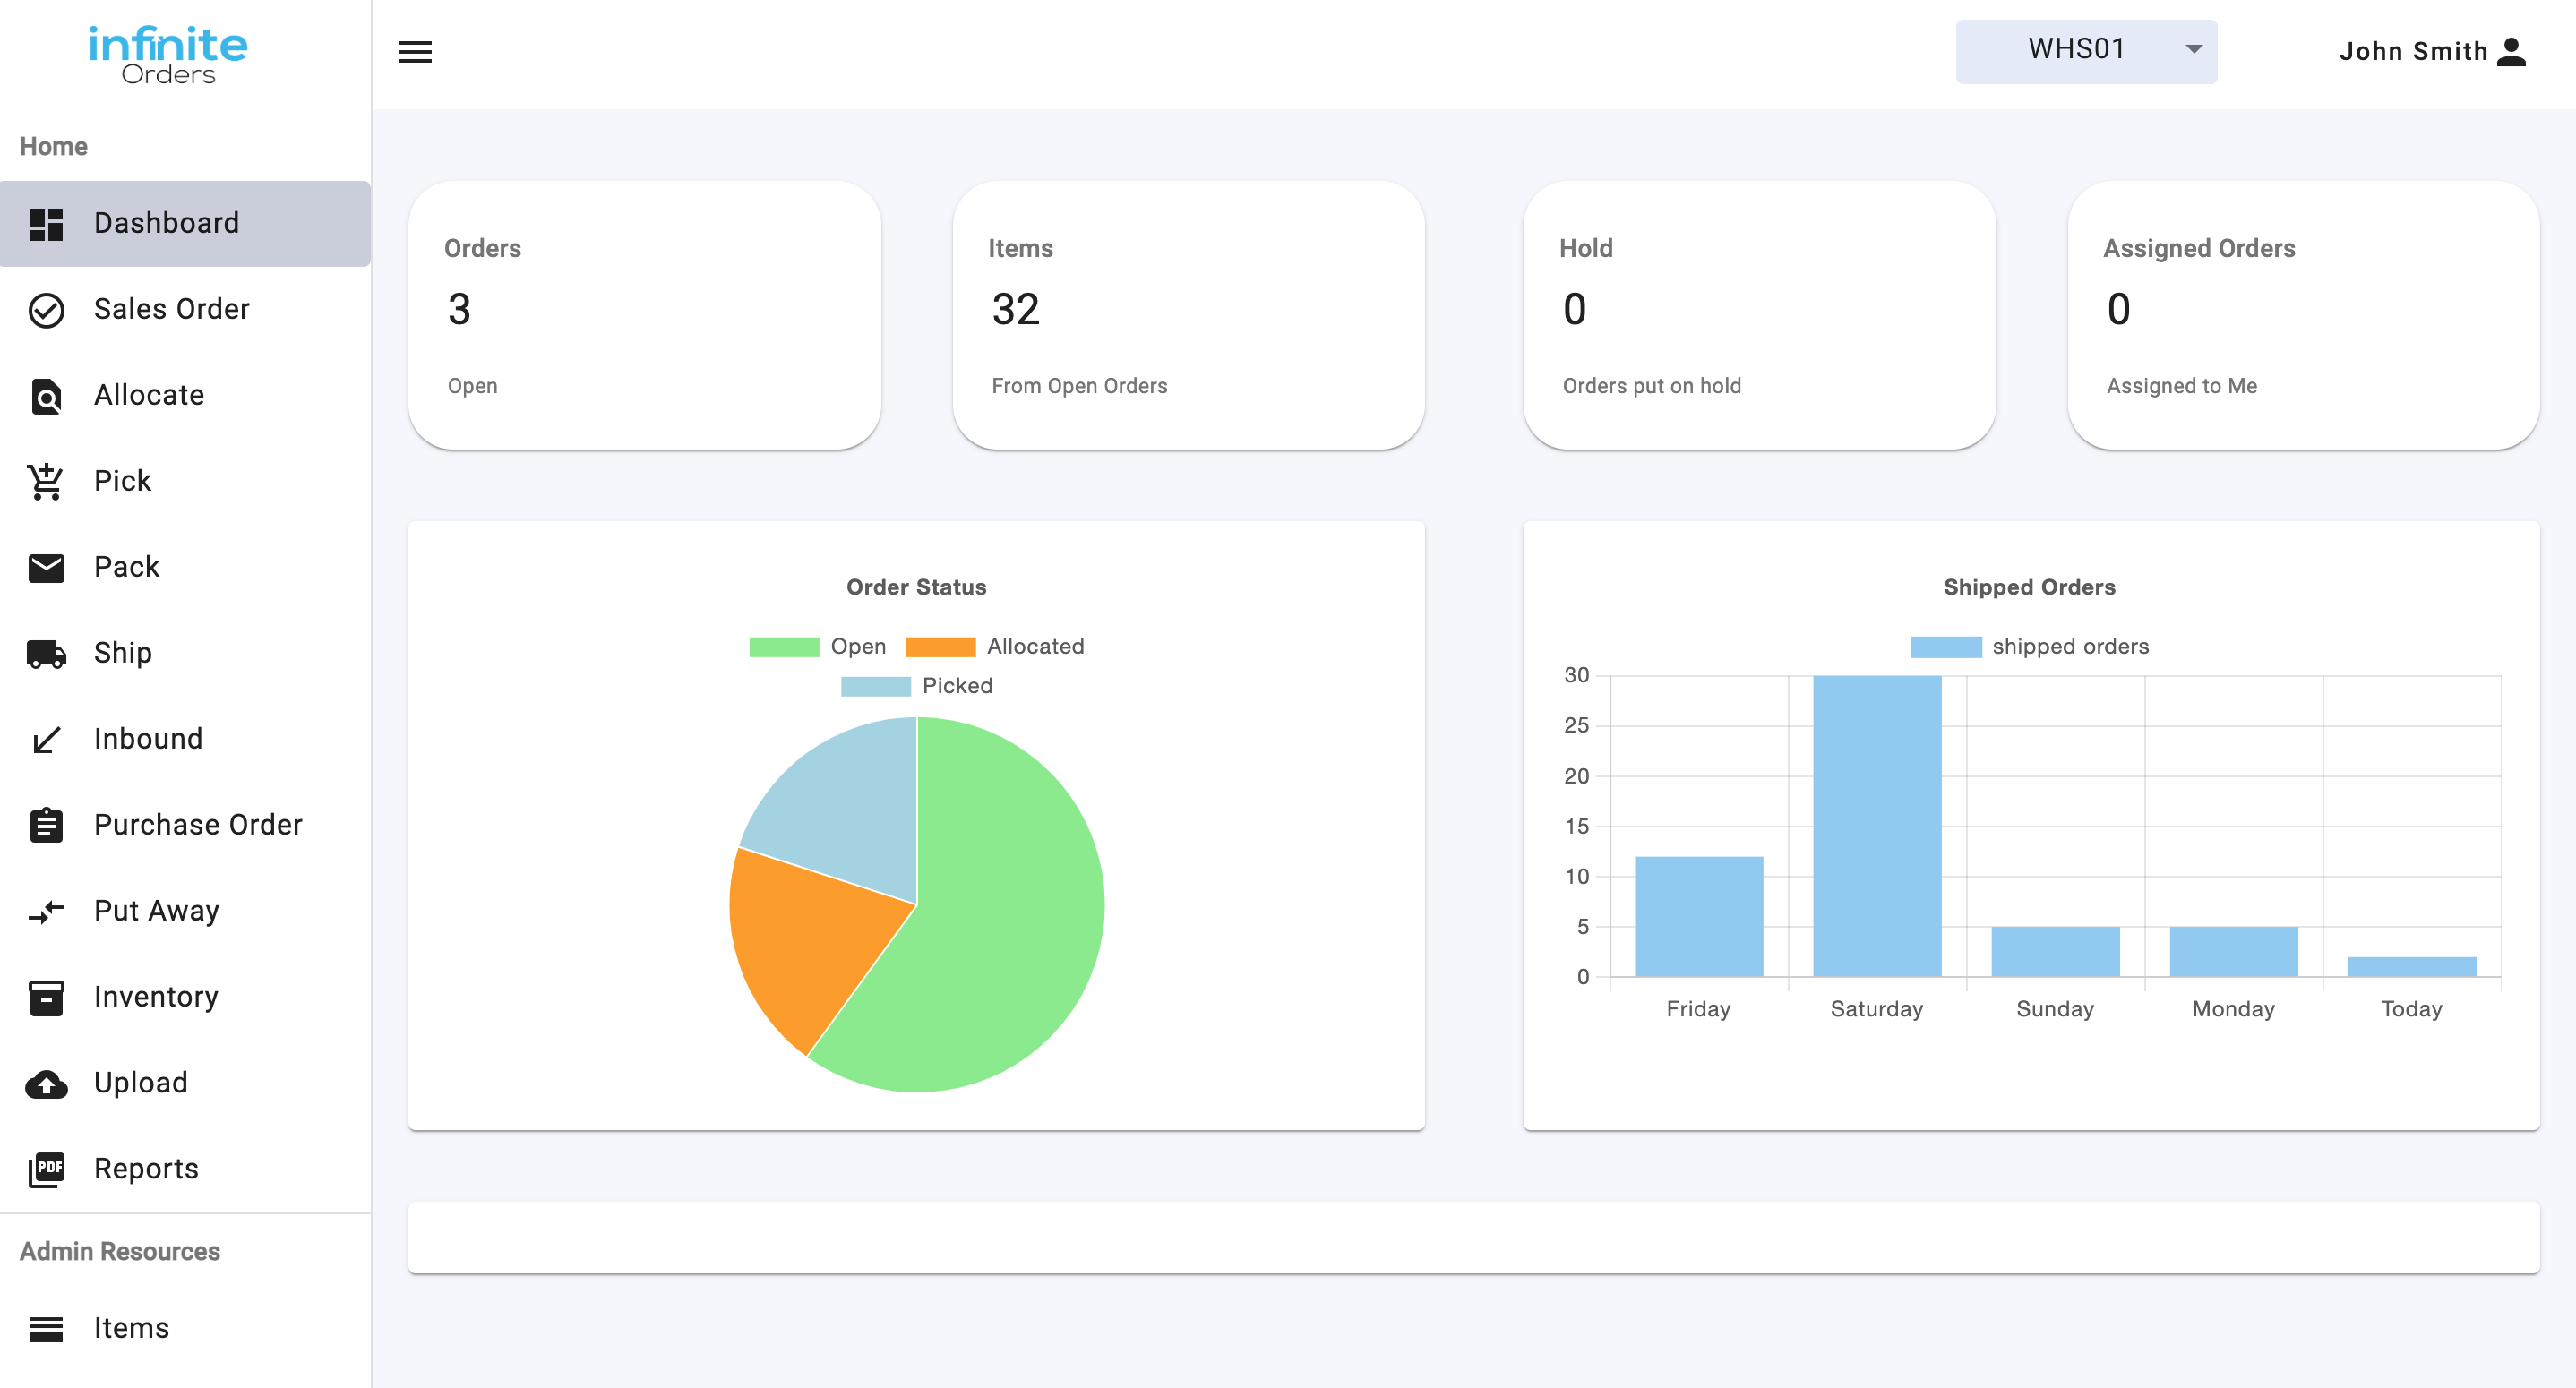The height and width of the screenshot is (1388, 2576).
Task: Select the Pack envelope icon
Action: 45,566
